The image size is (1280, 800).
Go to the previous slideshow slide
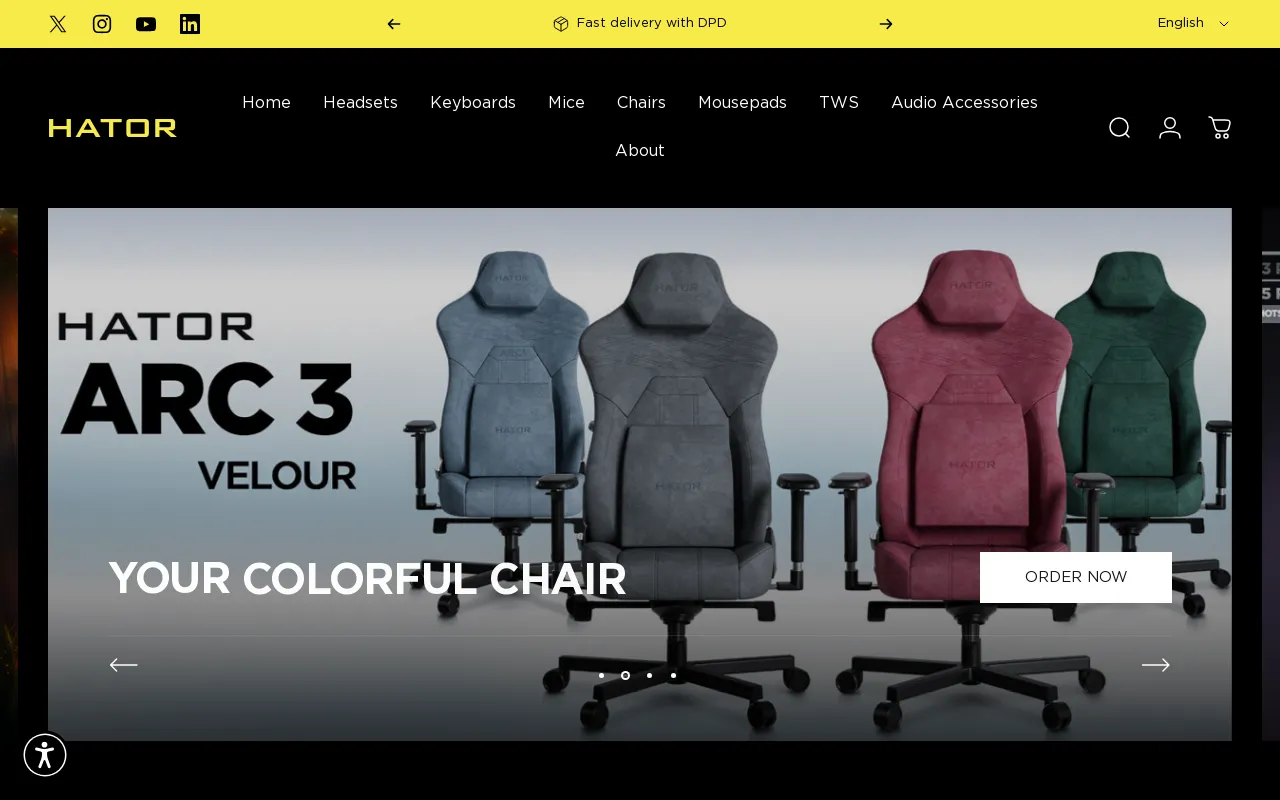click(124, 665)
